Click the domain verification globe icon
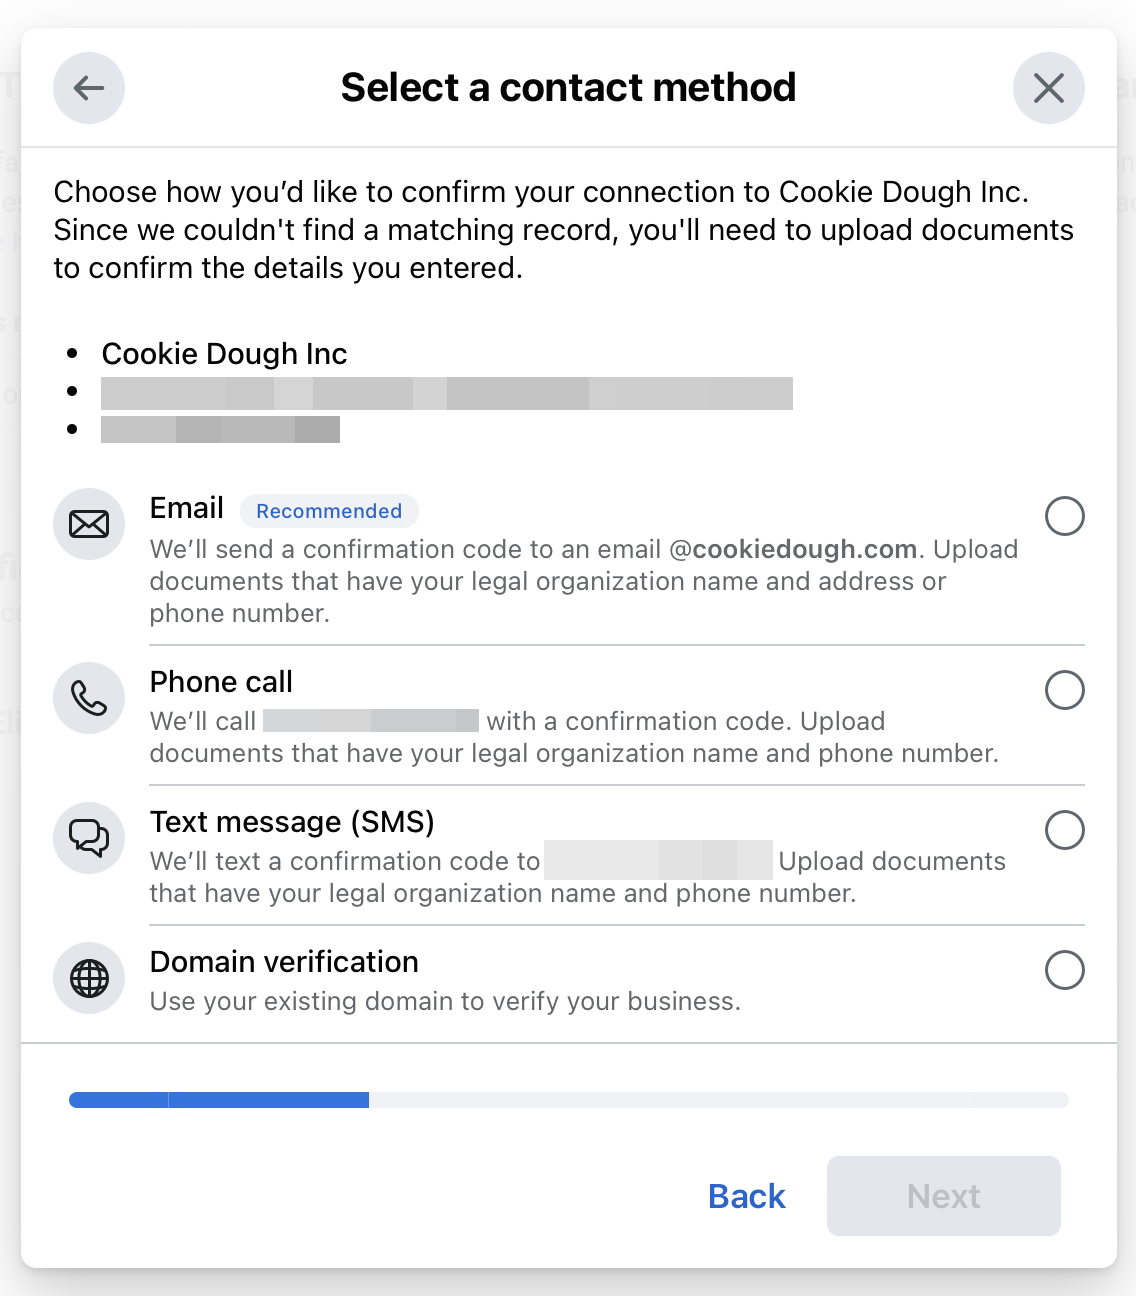Image resolution: width=1136 pixels, height=1296 pixels. [x=89, y=978]
